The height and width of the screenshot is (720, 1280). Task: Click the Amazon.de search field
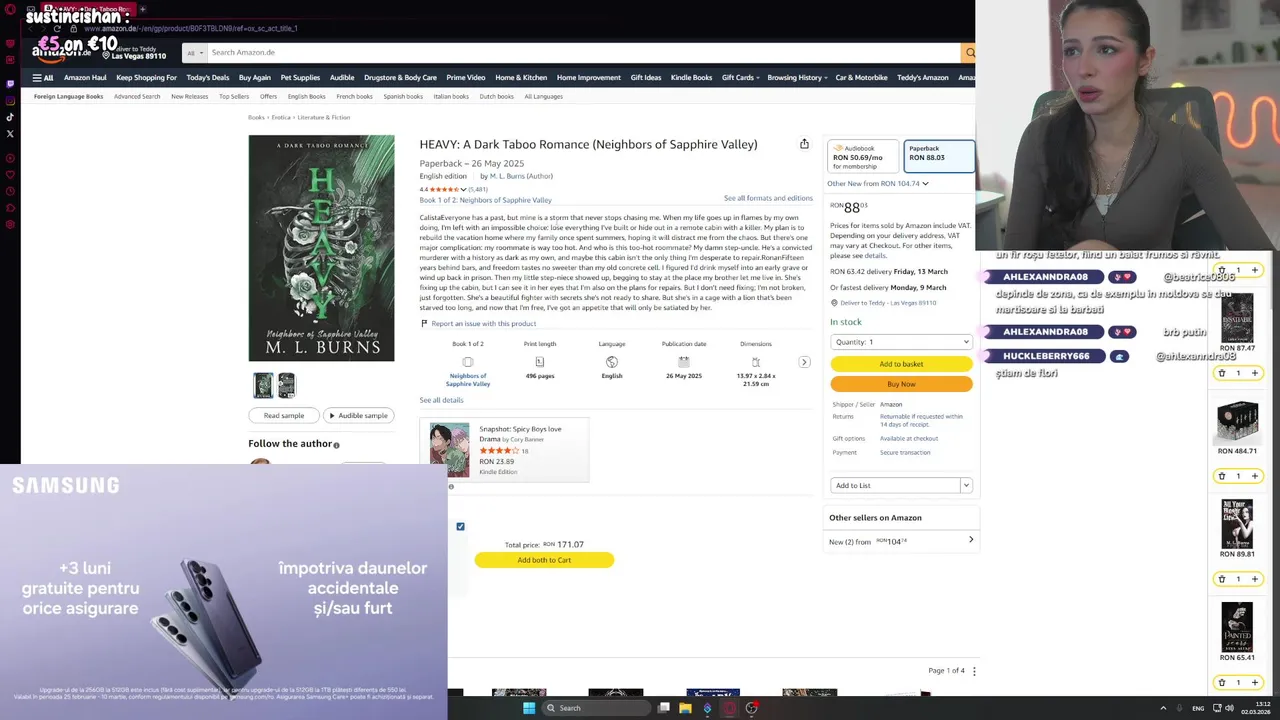[584, 52]
